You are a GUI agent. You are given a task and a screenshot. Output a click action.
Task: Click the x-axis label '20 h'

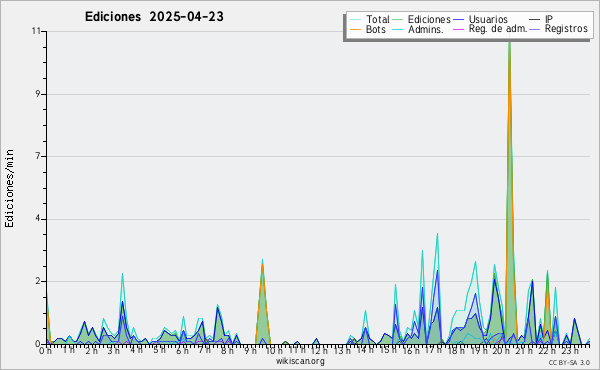pyautogui.click(x=502, y=350)
